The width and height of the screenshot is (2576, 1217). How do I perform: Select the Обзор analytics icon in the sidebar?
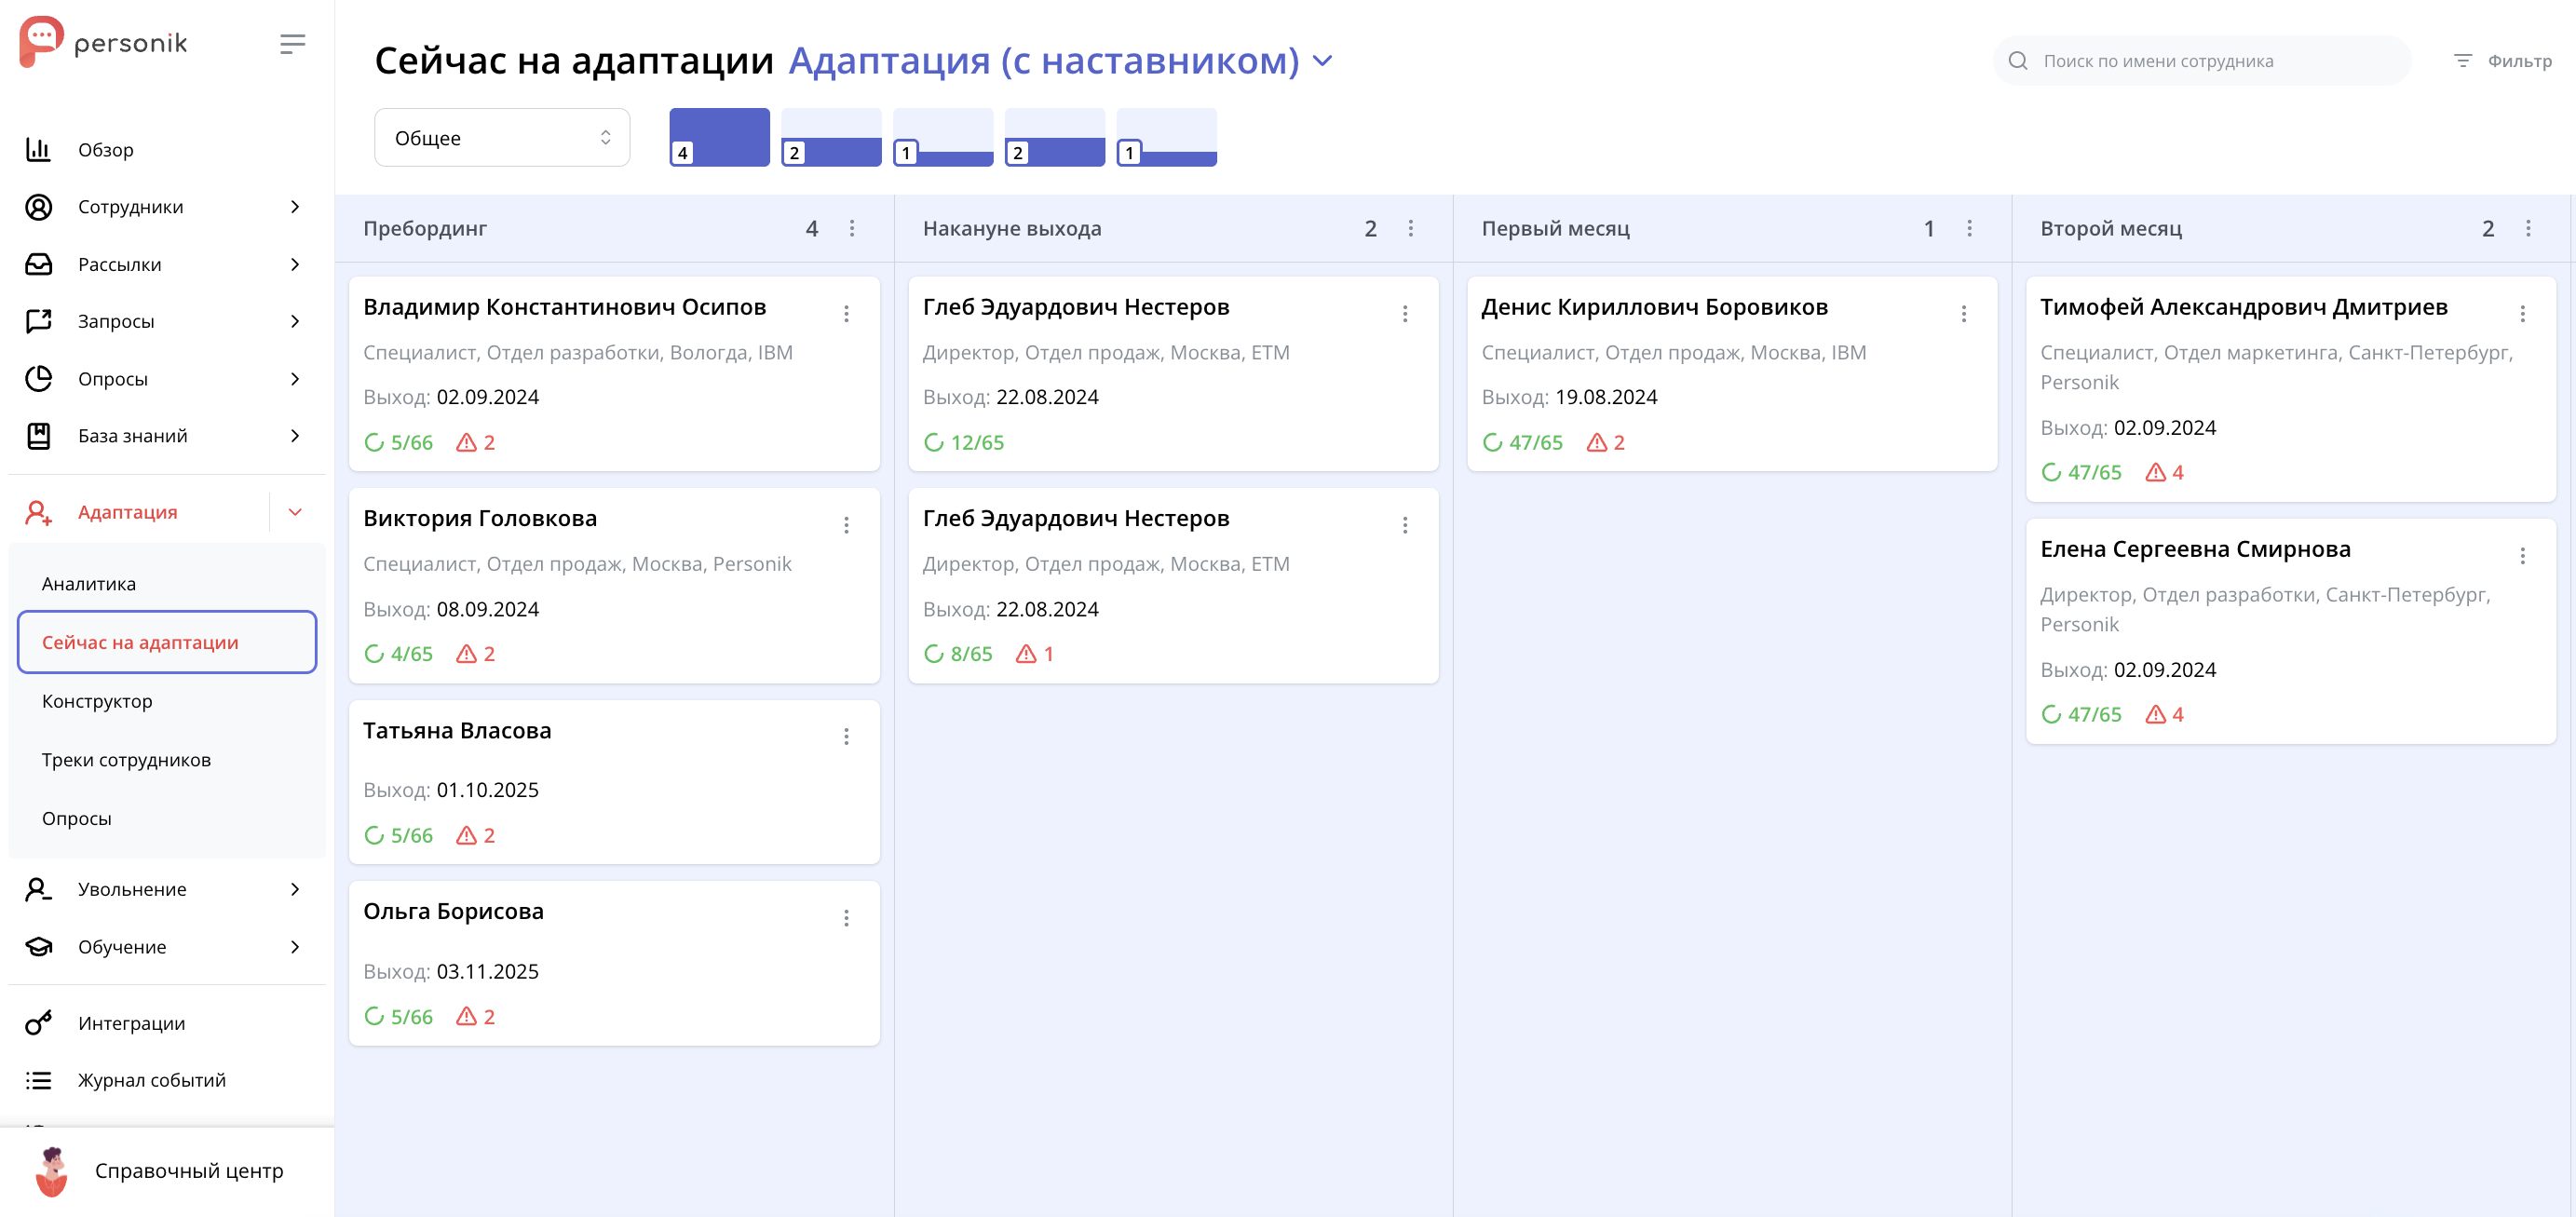38,149
